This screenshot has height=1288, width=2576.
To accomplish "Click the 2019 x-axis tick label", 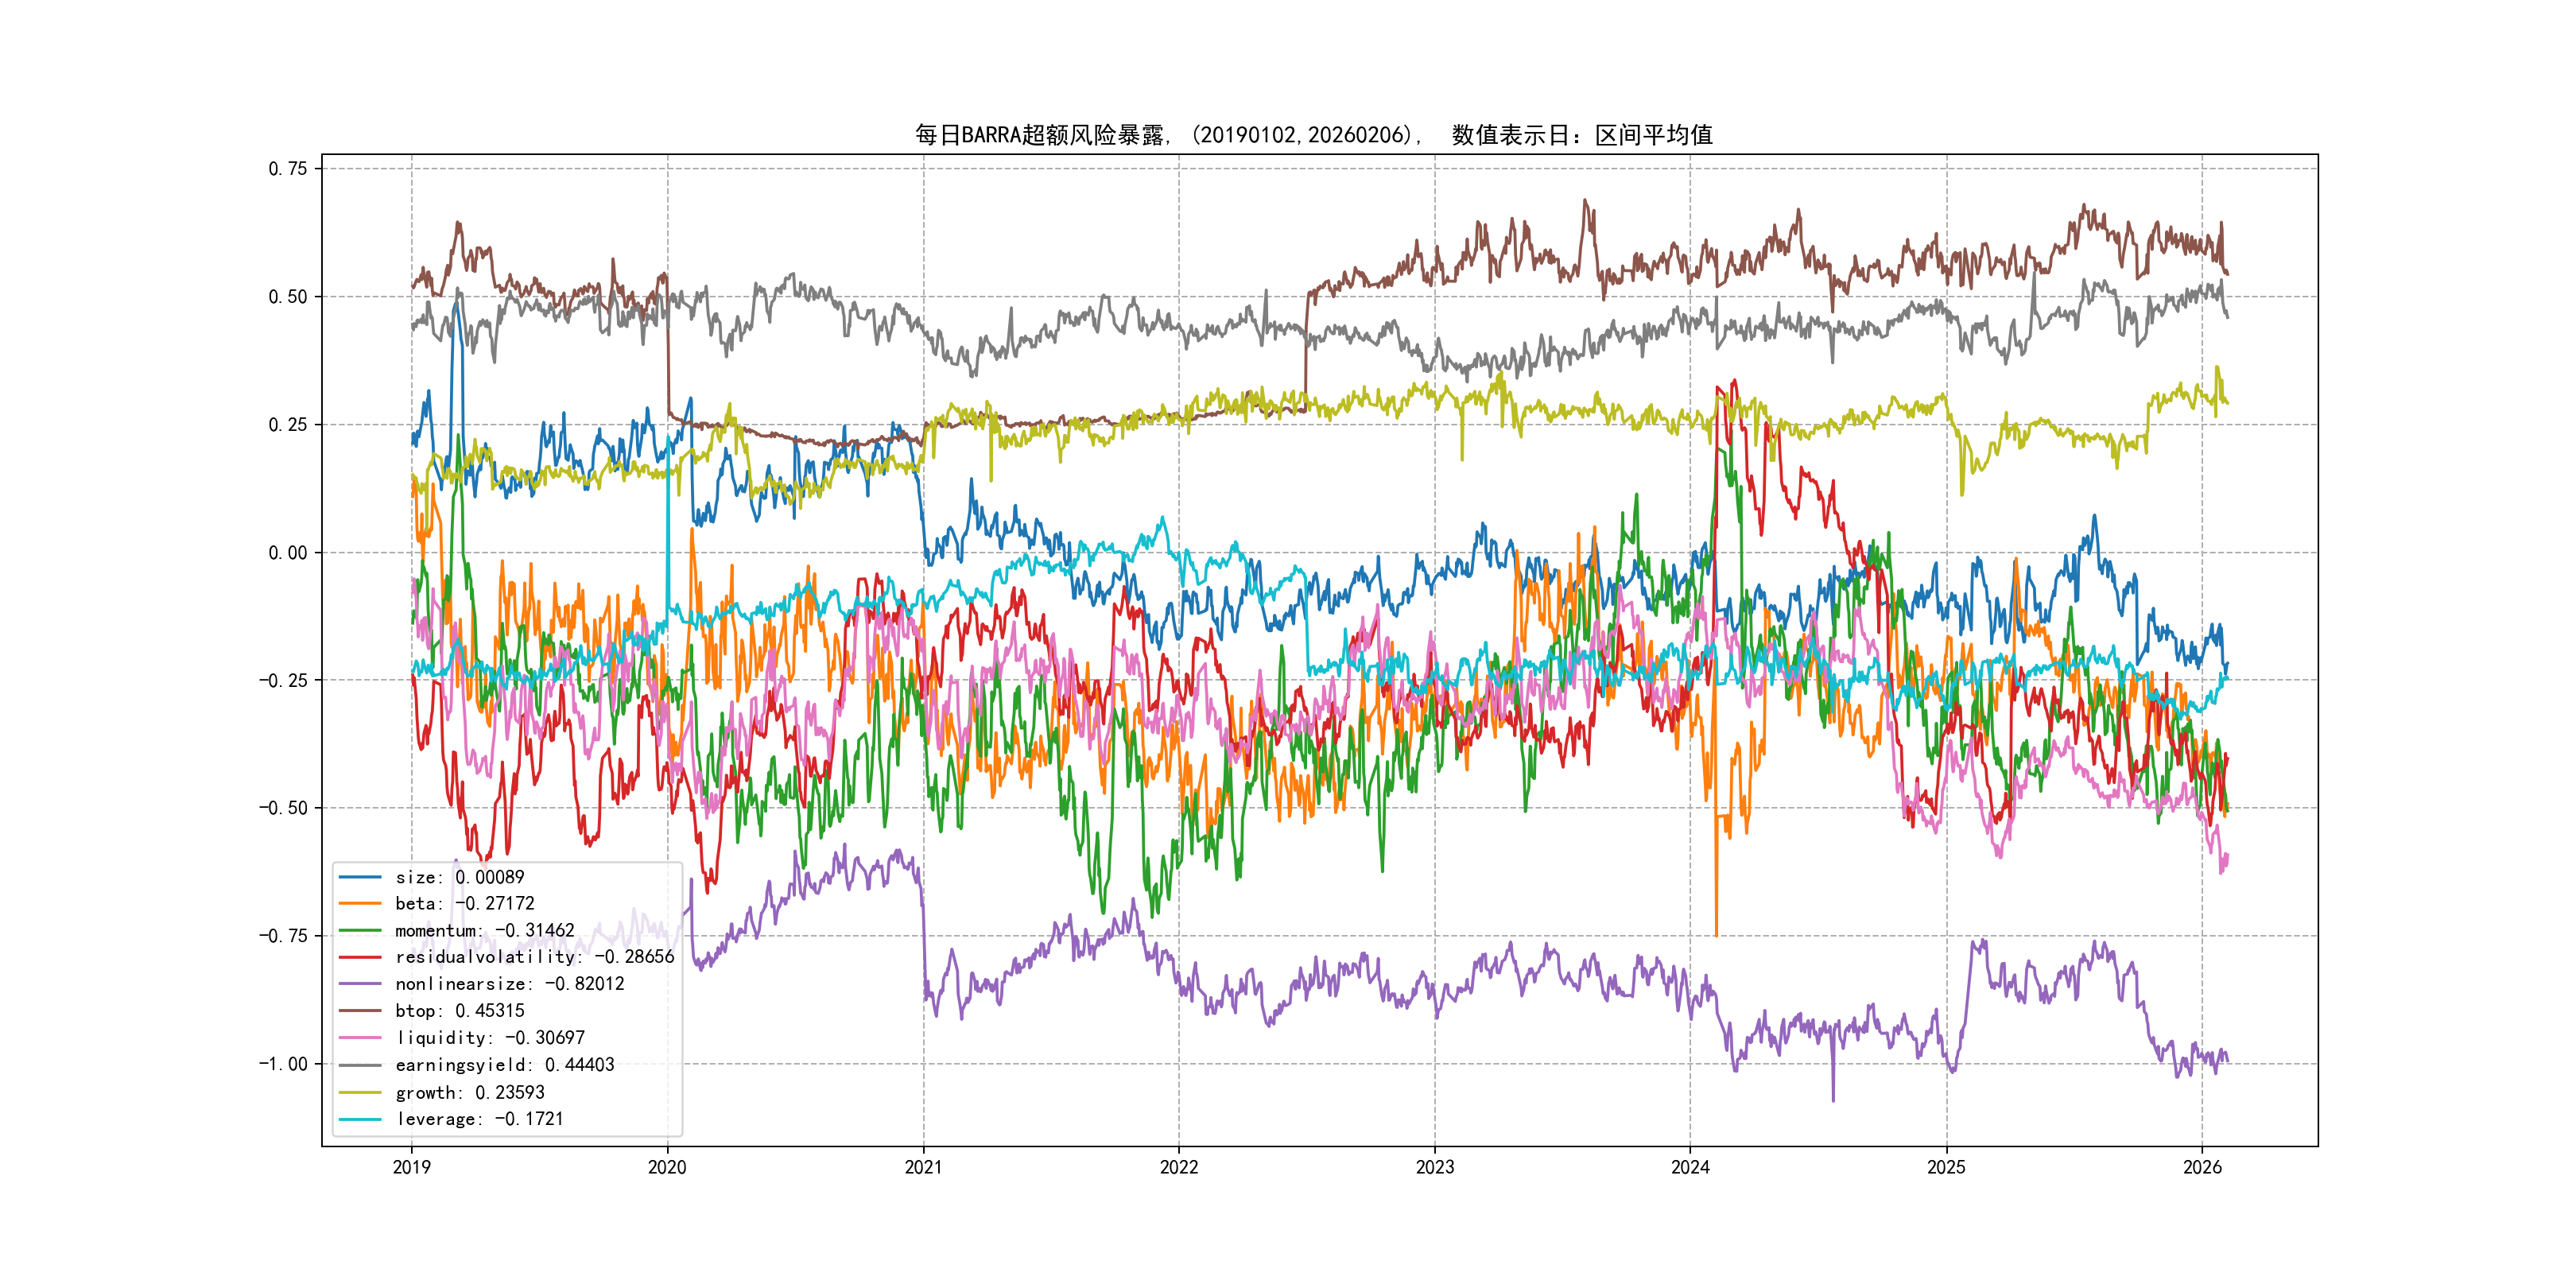I will tap(411, 1167).
